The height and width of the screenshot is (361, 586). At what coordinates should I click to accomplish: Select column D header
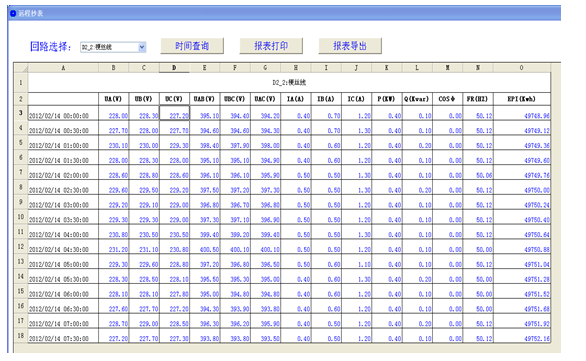point(174,68)
